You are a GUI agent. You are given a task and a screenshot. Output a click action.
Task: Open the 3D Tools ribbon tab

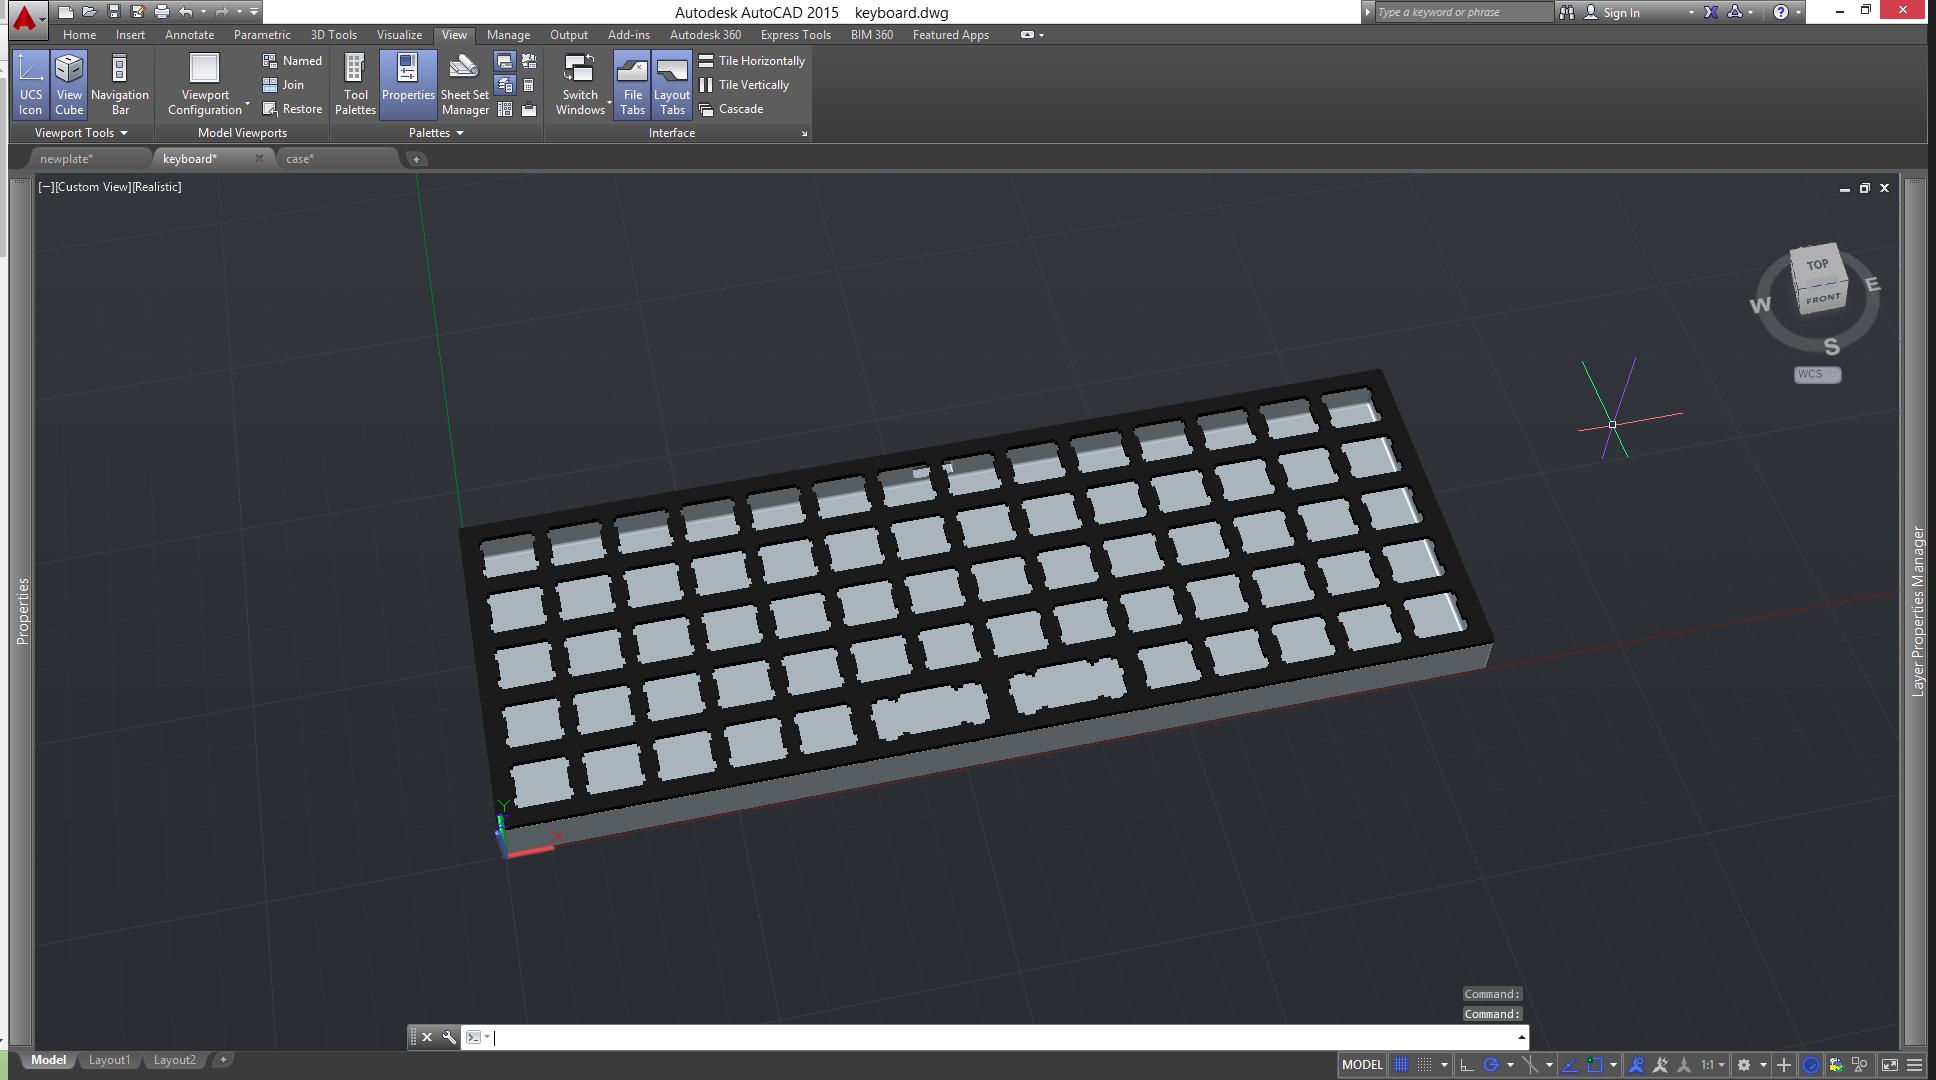[333, 35]
